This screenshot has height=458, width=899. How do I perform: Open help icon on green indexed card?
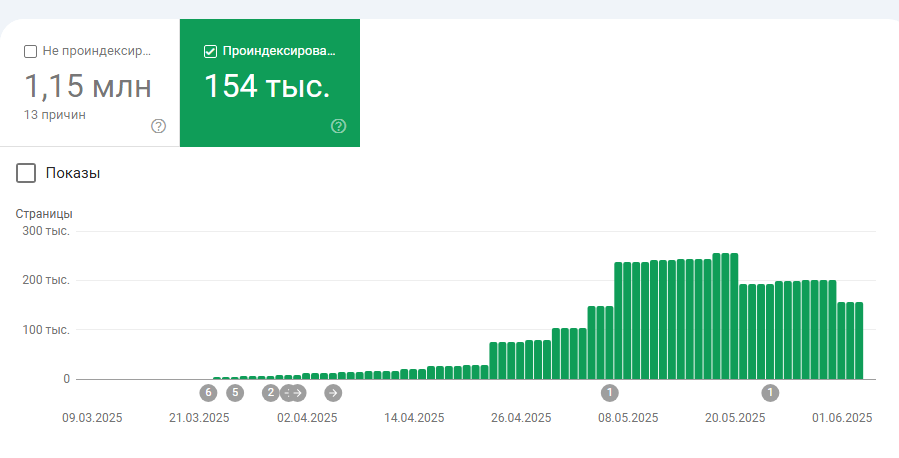coord(338,126)
